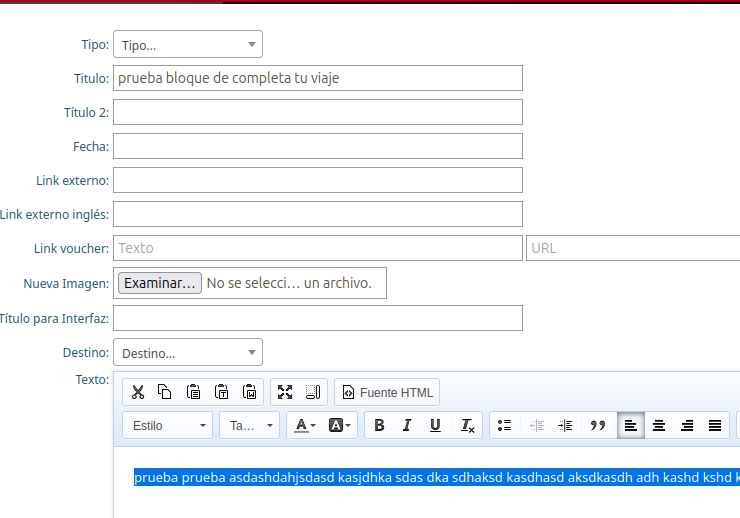The width and height of the screenshot is (740, 518).
Task: Click into the Fecha field
Action: [x=318, y=146]
